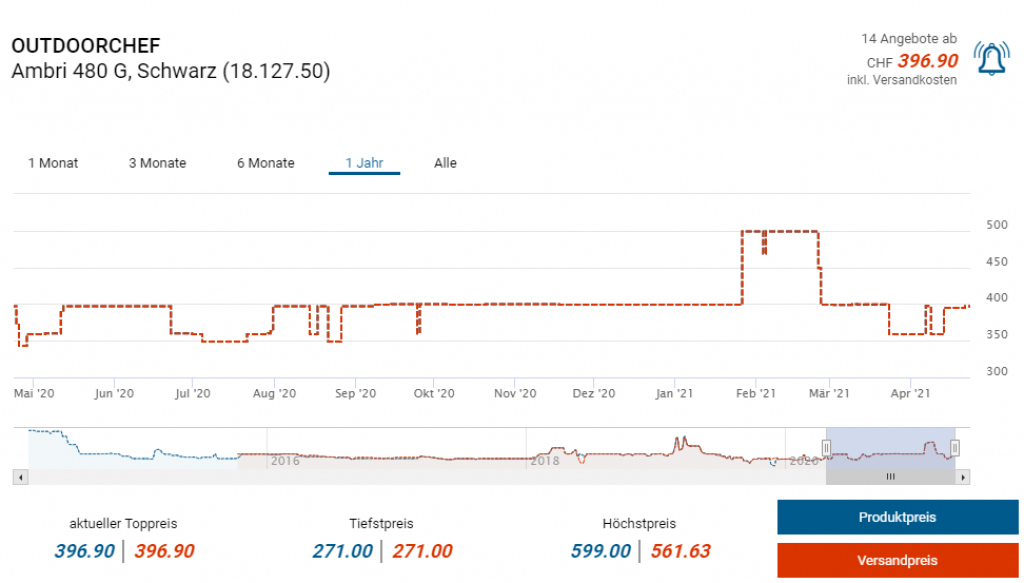1024x583 pixels.
Task: Click the left range handle of the navigator
Action: click(x=826, y=447)
